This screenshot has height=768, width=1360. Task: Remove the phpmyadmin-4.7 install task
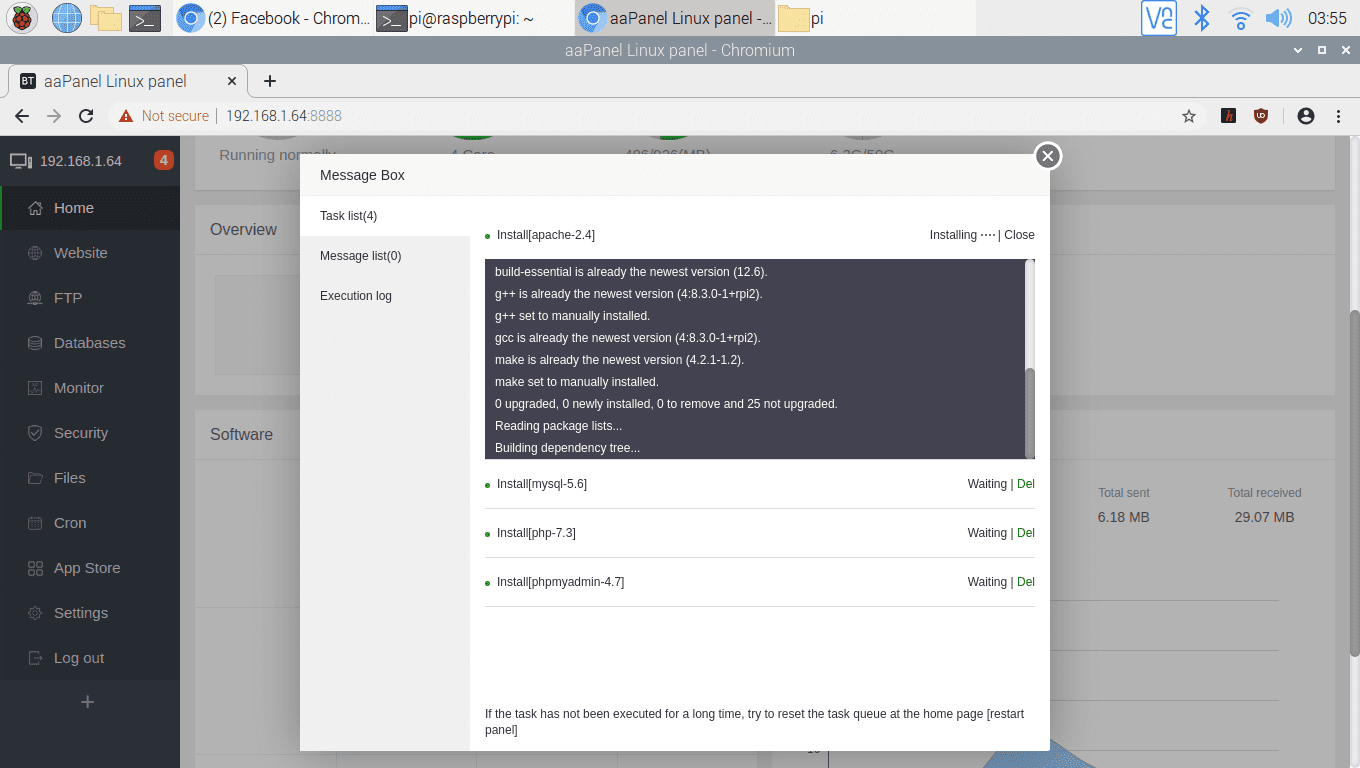(x=1025, y=582)
